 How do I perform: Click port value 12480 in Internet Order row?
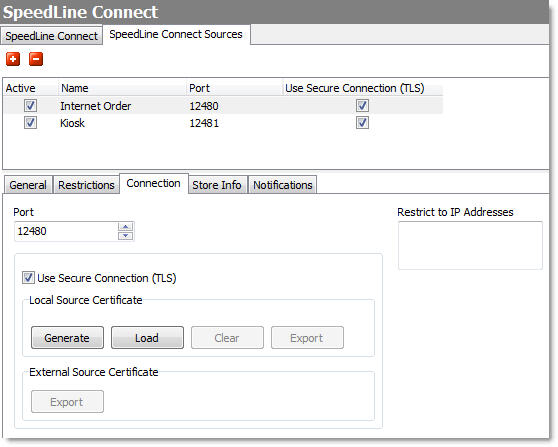coord(204,106)
